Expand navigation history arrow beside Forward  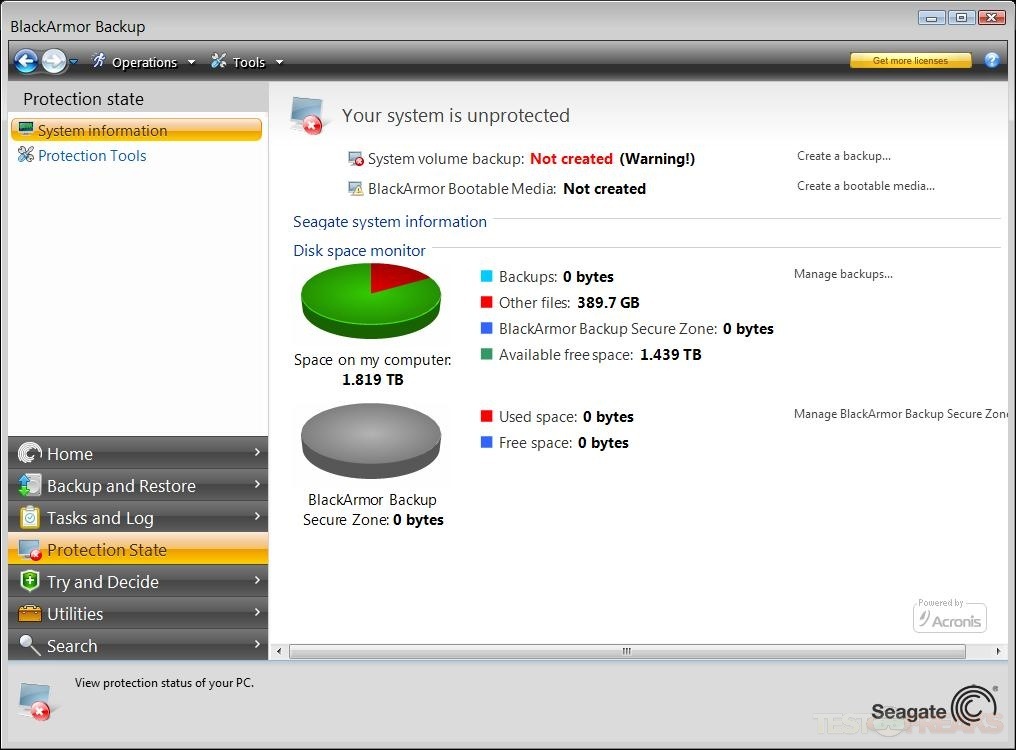[x=74, y=62]
